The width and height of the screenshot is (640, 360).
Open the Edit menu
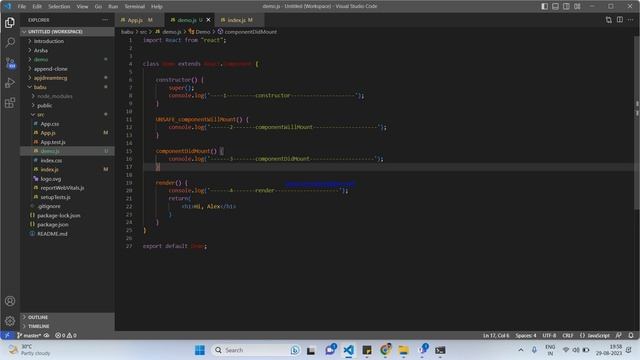tap(37, 7)
